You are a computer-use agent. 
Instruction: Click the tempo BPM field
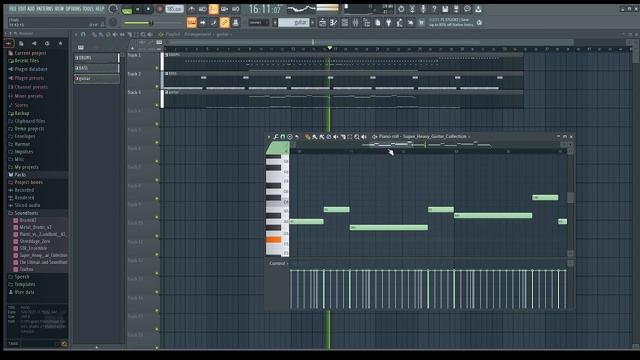(174, 9)
